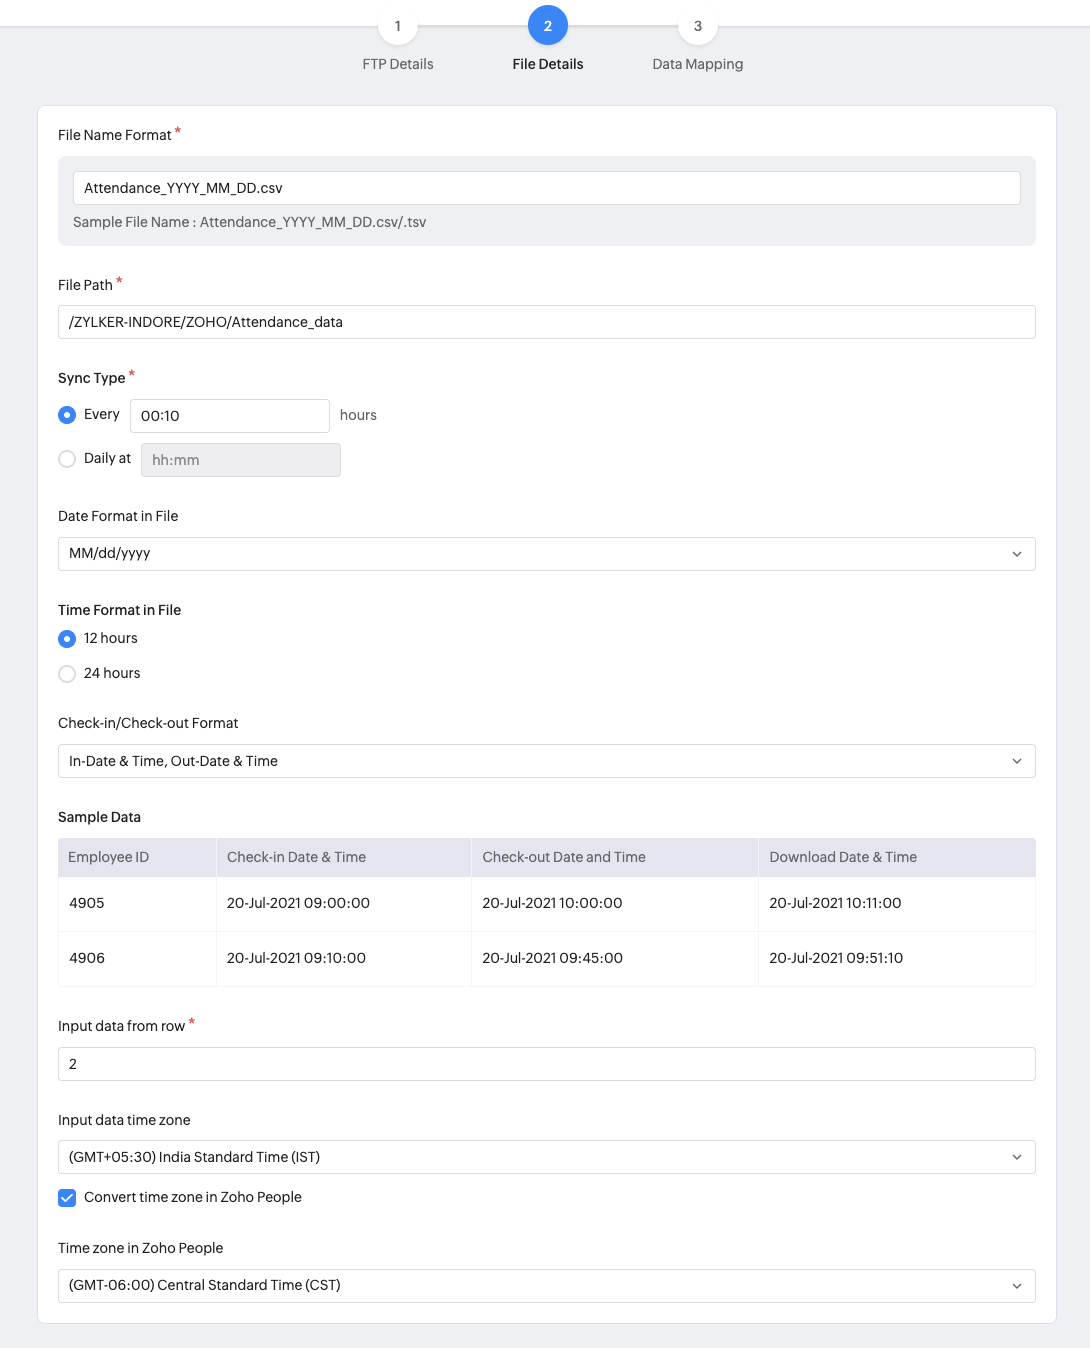This screenshot has width=1090, height=1348.
Task: Click the step 2 File Details circle
Action: point(548,27)
